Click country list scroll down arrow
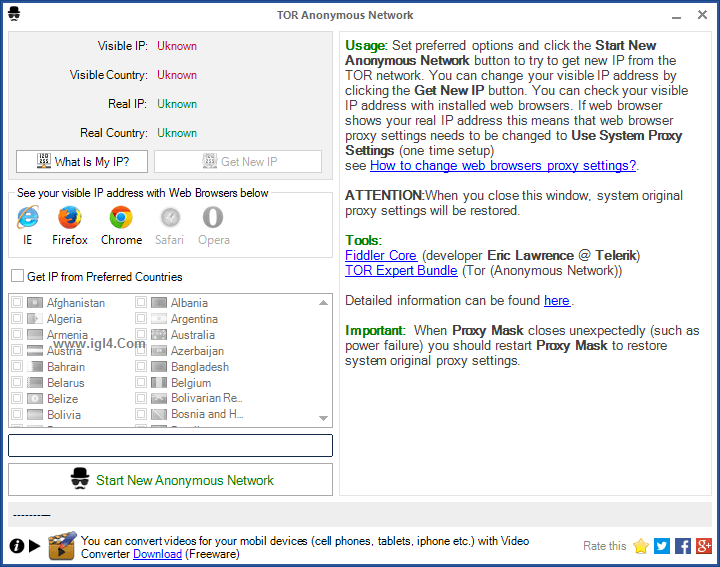The image size is (720, 567). [x=323, y=418]
